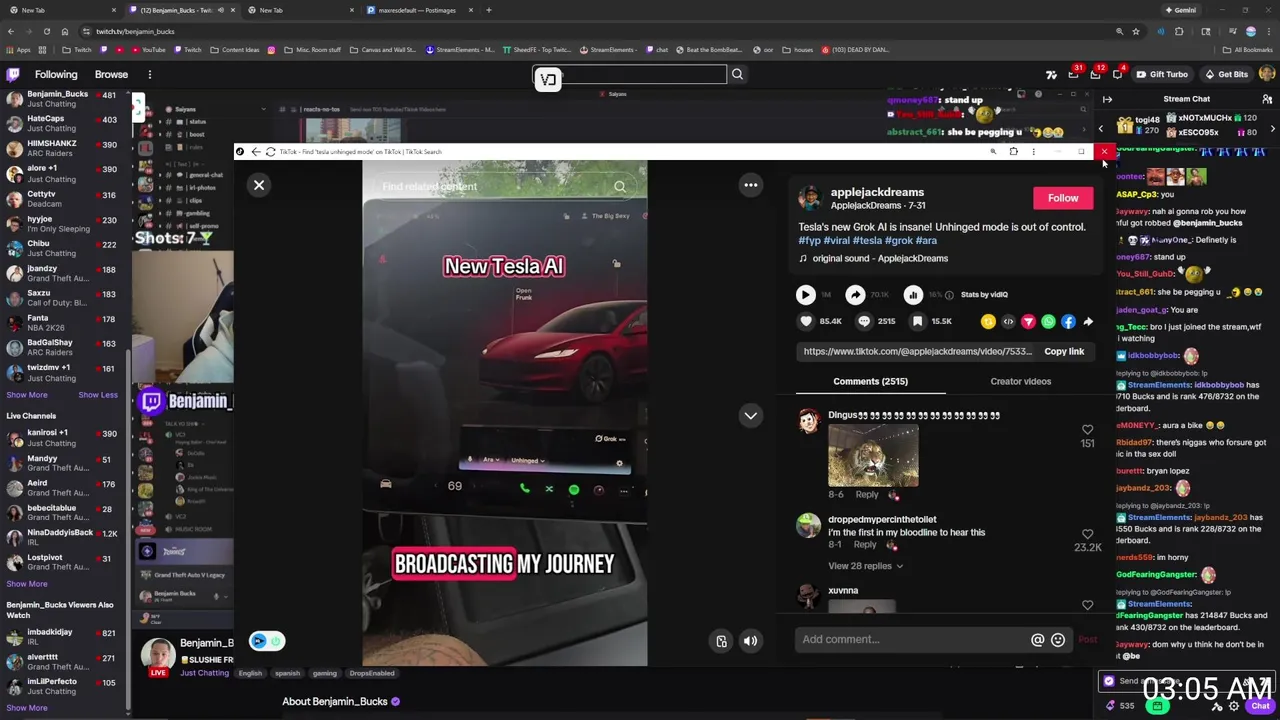This screenshot has width=1280, height=720.
Task: Click Show Less in Twitch sidebar
Action: pos(98,395)
